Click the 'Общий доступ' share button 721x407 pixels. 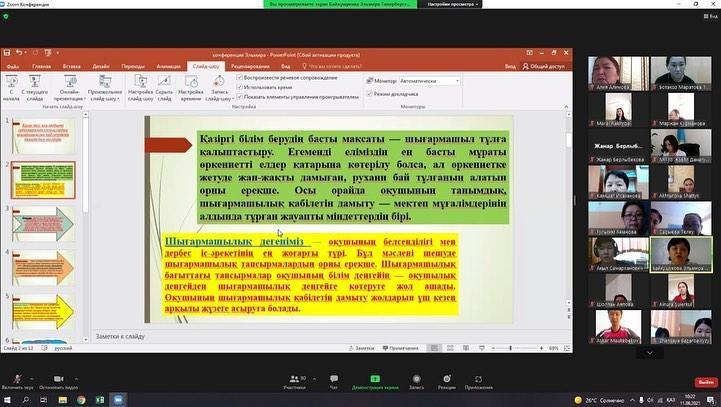546,66
